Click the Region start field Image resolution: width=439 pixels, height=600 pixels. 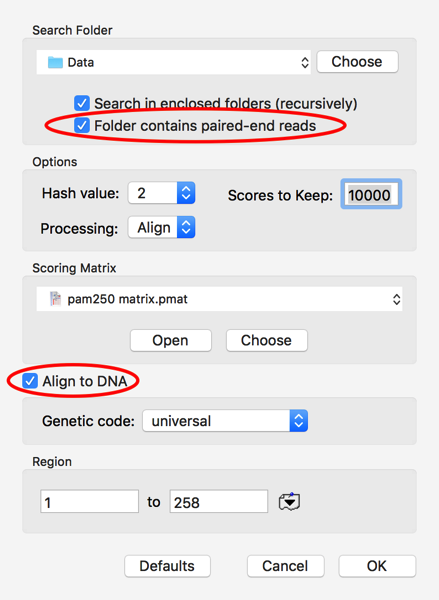[x=90, y=501]
